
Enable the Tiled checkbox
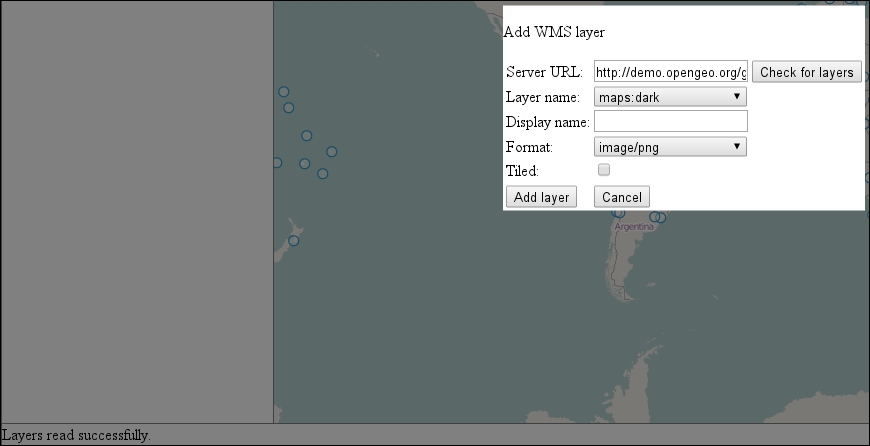click(x=604, y=170)
